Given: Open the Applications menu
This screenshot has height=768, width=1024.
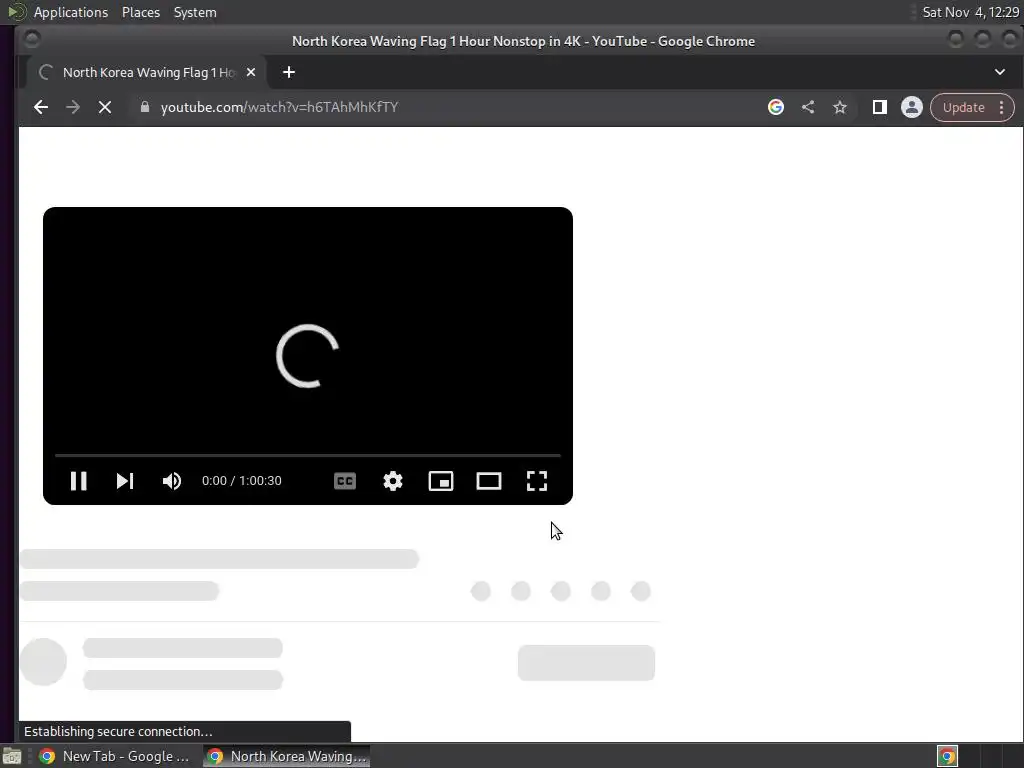Looking at the screenshot, I should pos(71,12).
